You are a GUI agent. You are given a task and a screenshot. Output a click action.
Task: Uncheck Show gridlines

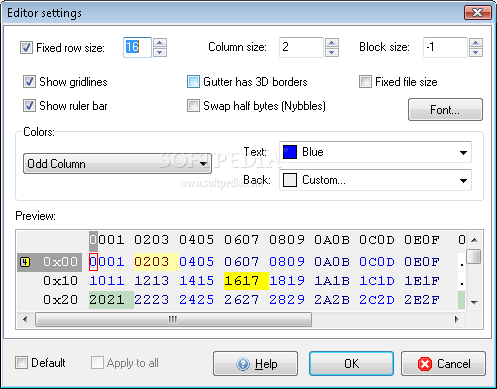29,82
